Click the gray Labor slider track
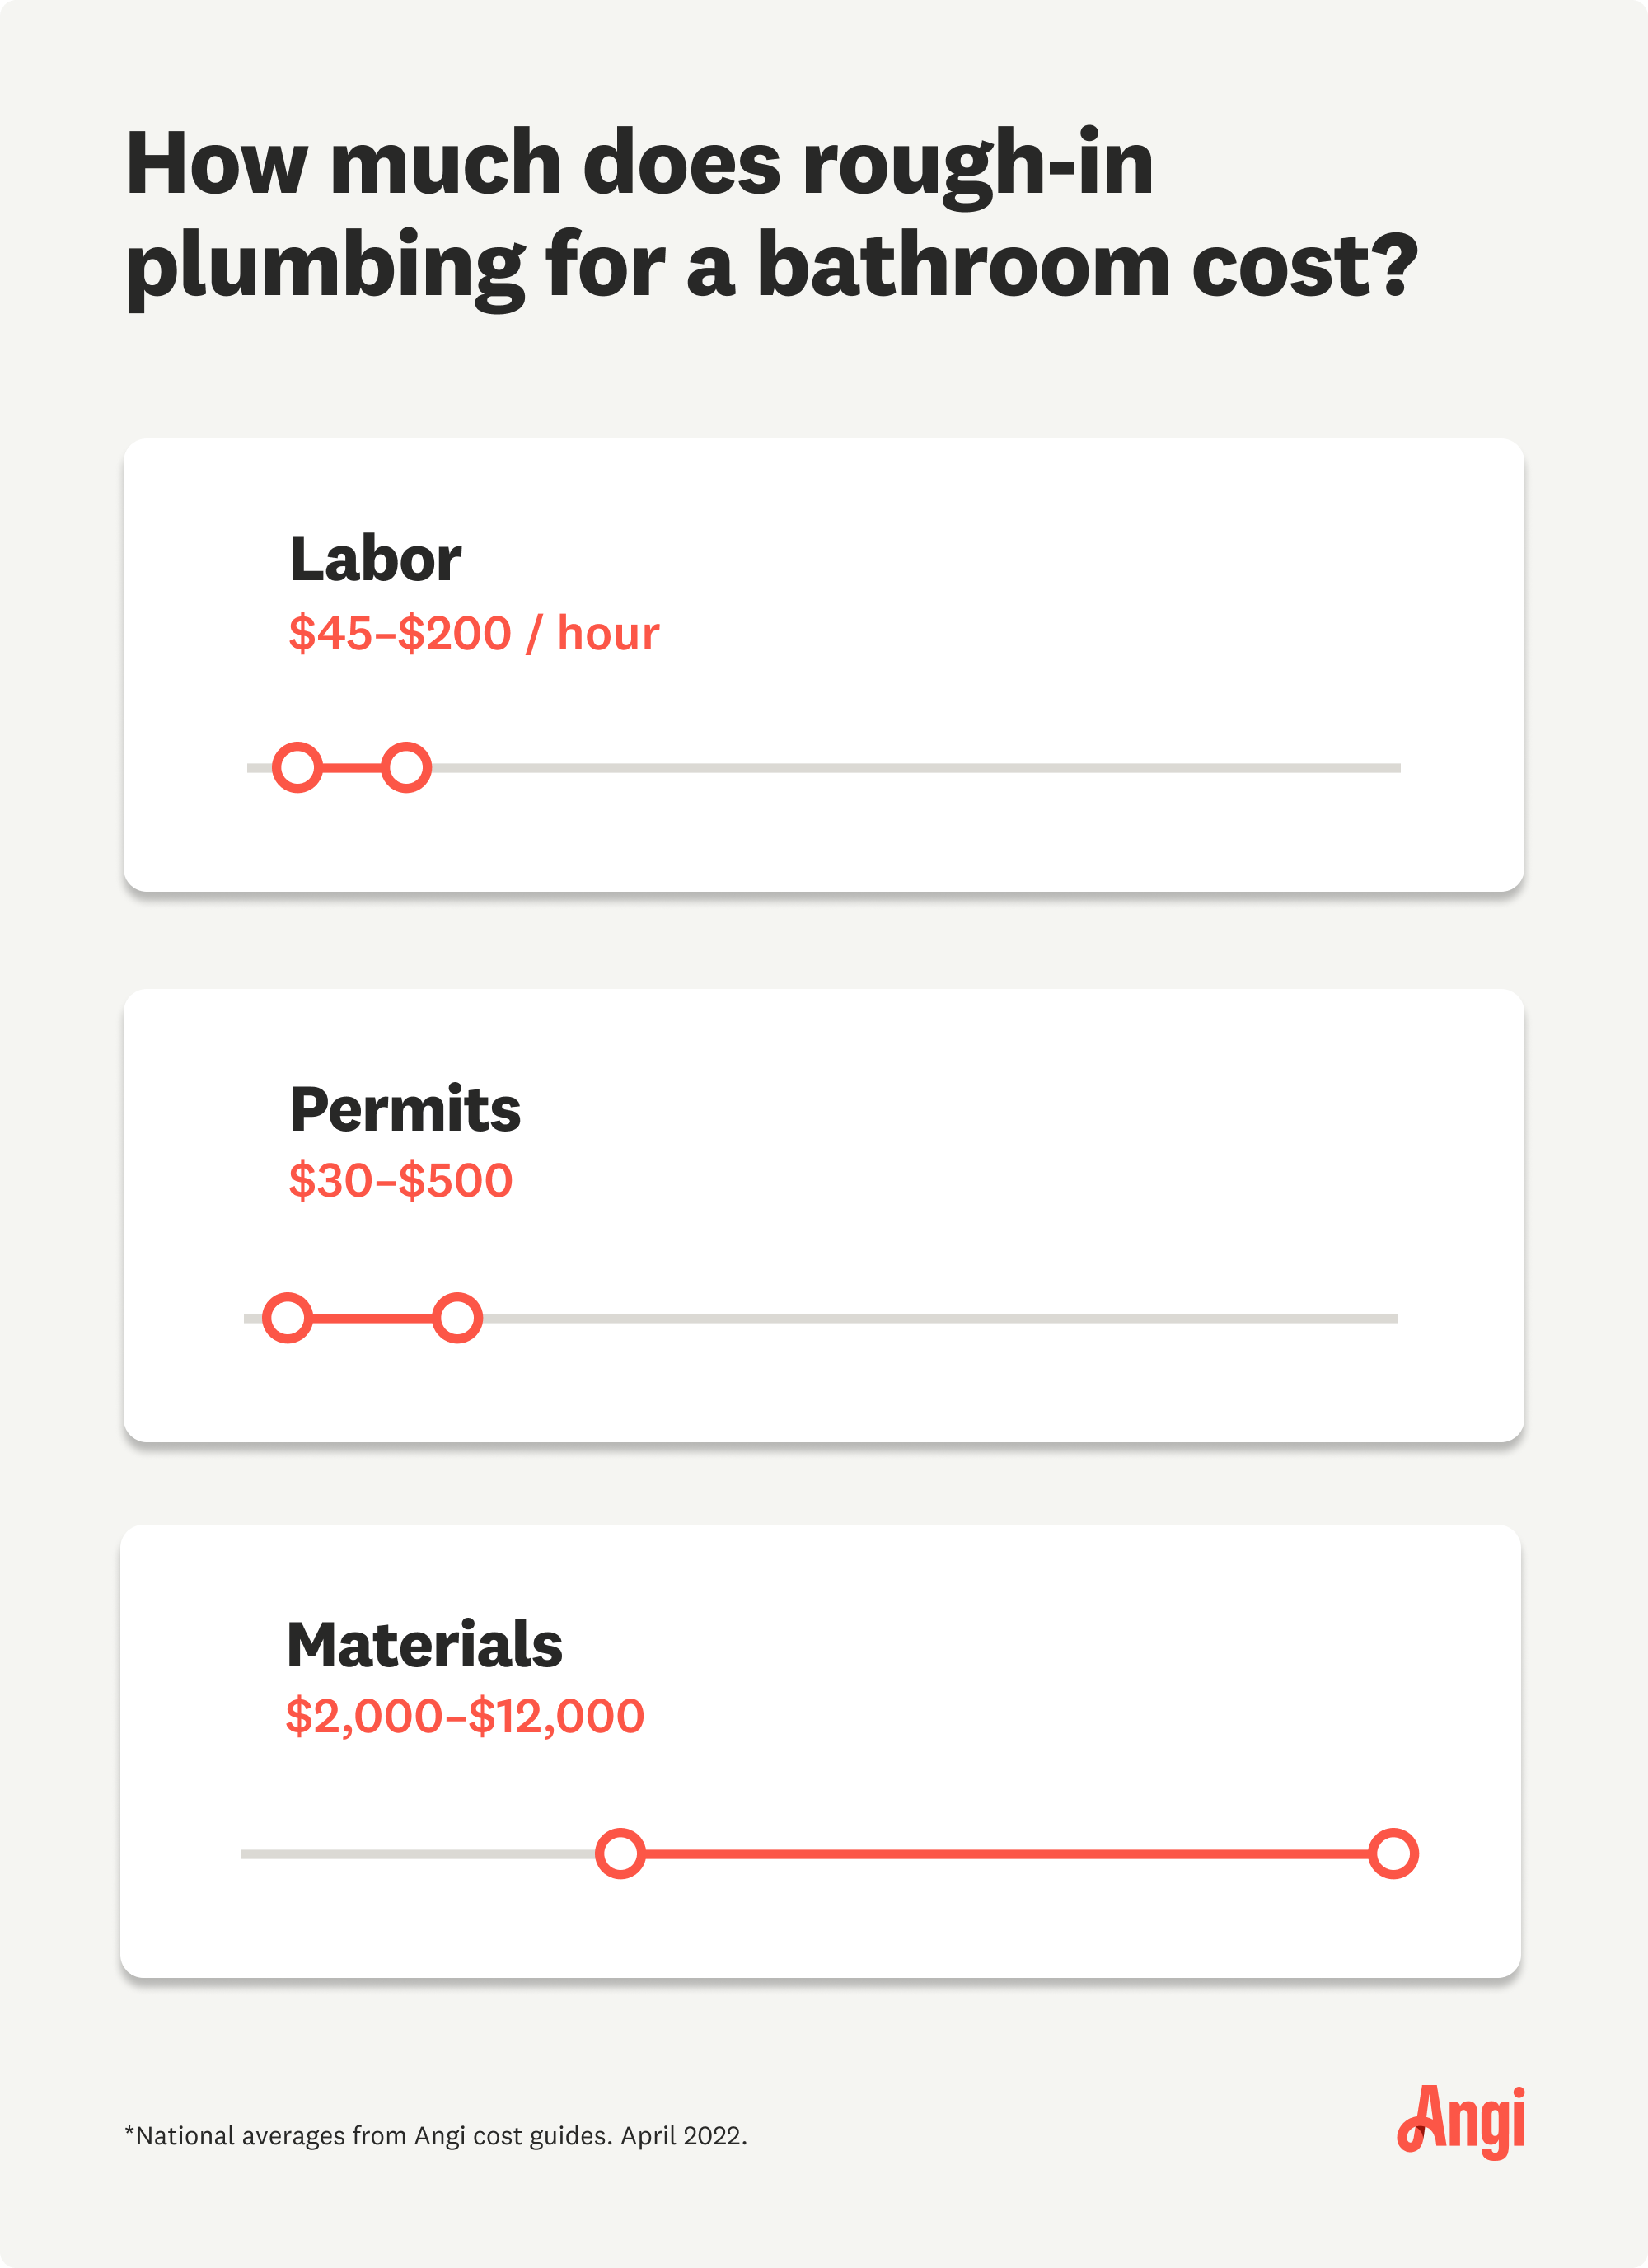 900,768
